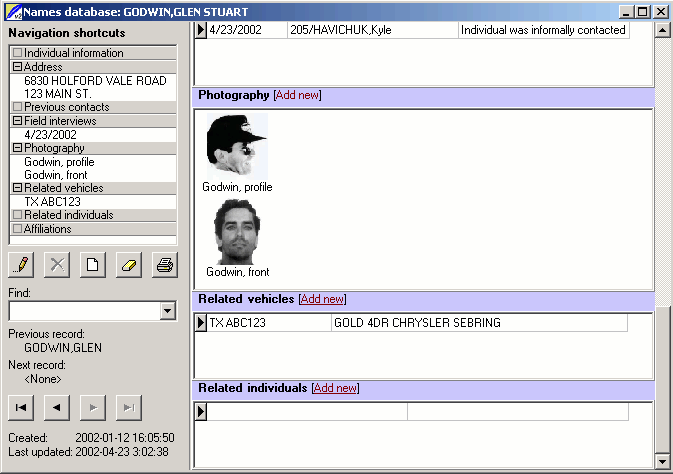Click scrollbar down arrow
The height and width of the screenshot is (474, 673).
click(663, 462)
